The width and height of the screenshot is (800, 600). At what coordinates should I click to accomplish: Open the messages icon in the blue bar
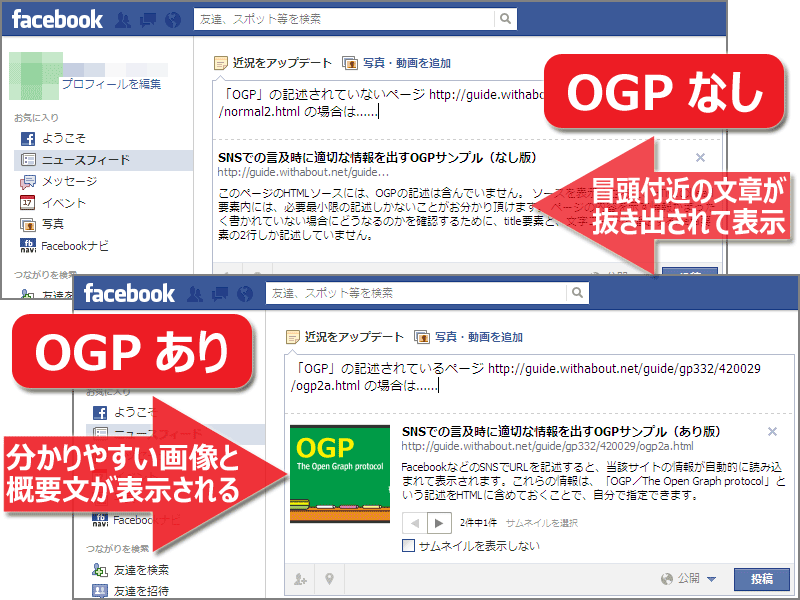[x=220, y=295]
